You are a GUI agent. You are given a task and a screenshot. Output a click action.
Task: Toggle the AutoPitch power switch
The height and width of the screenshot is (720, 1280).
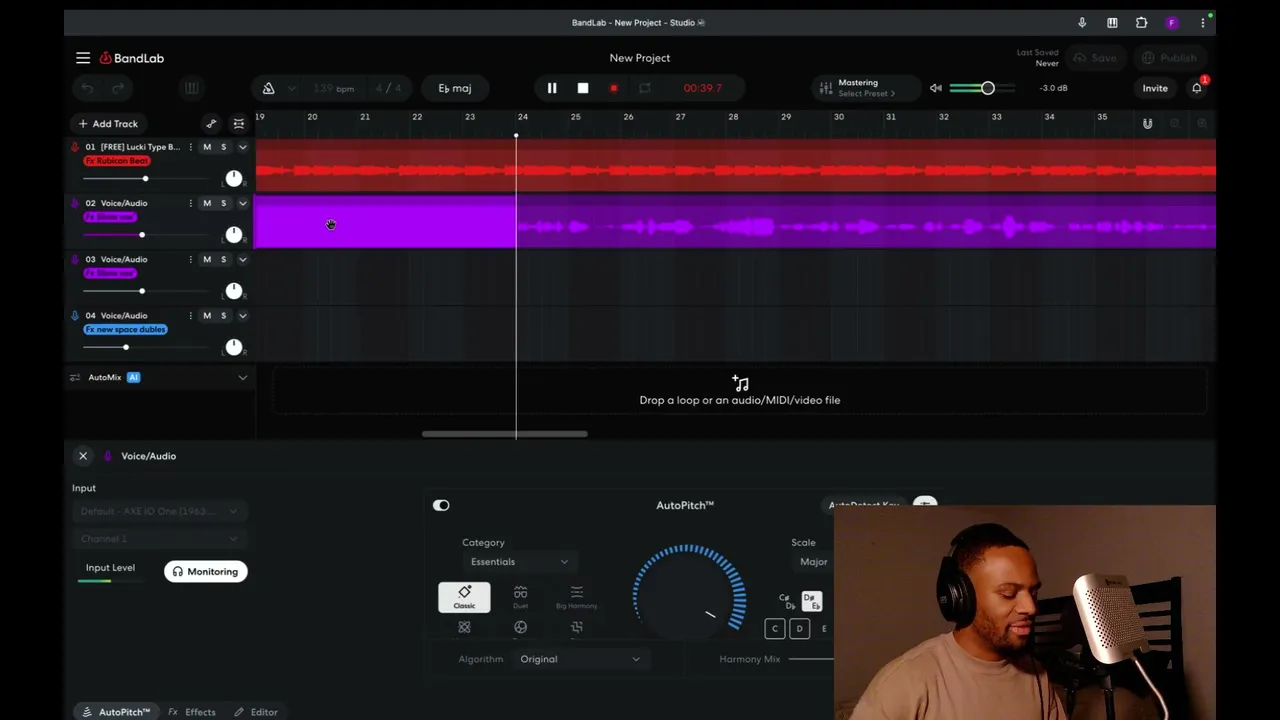pos(441,505)
